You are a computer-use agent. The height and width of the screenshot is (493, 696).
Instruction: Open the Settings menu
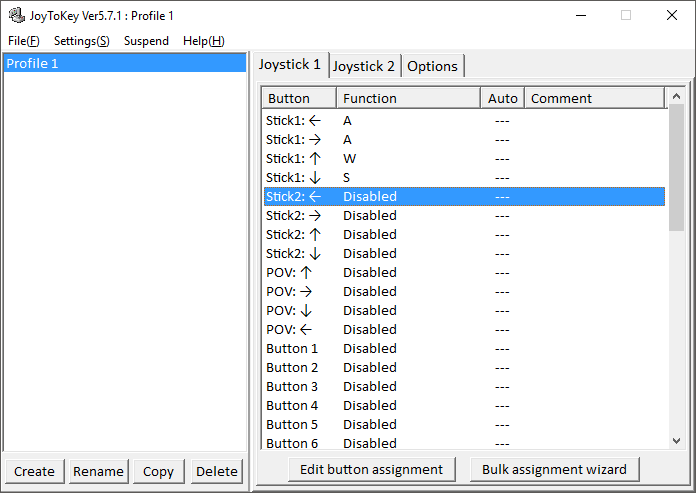pos(81,41)
